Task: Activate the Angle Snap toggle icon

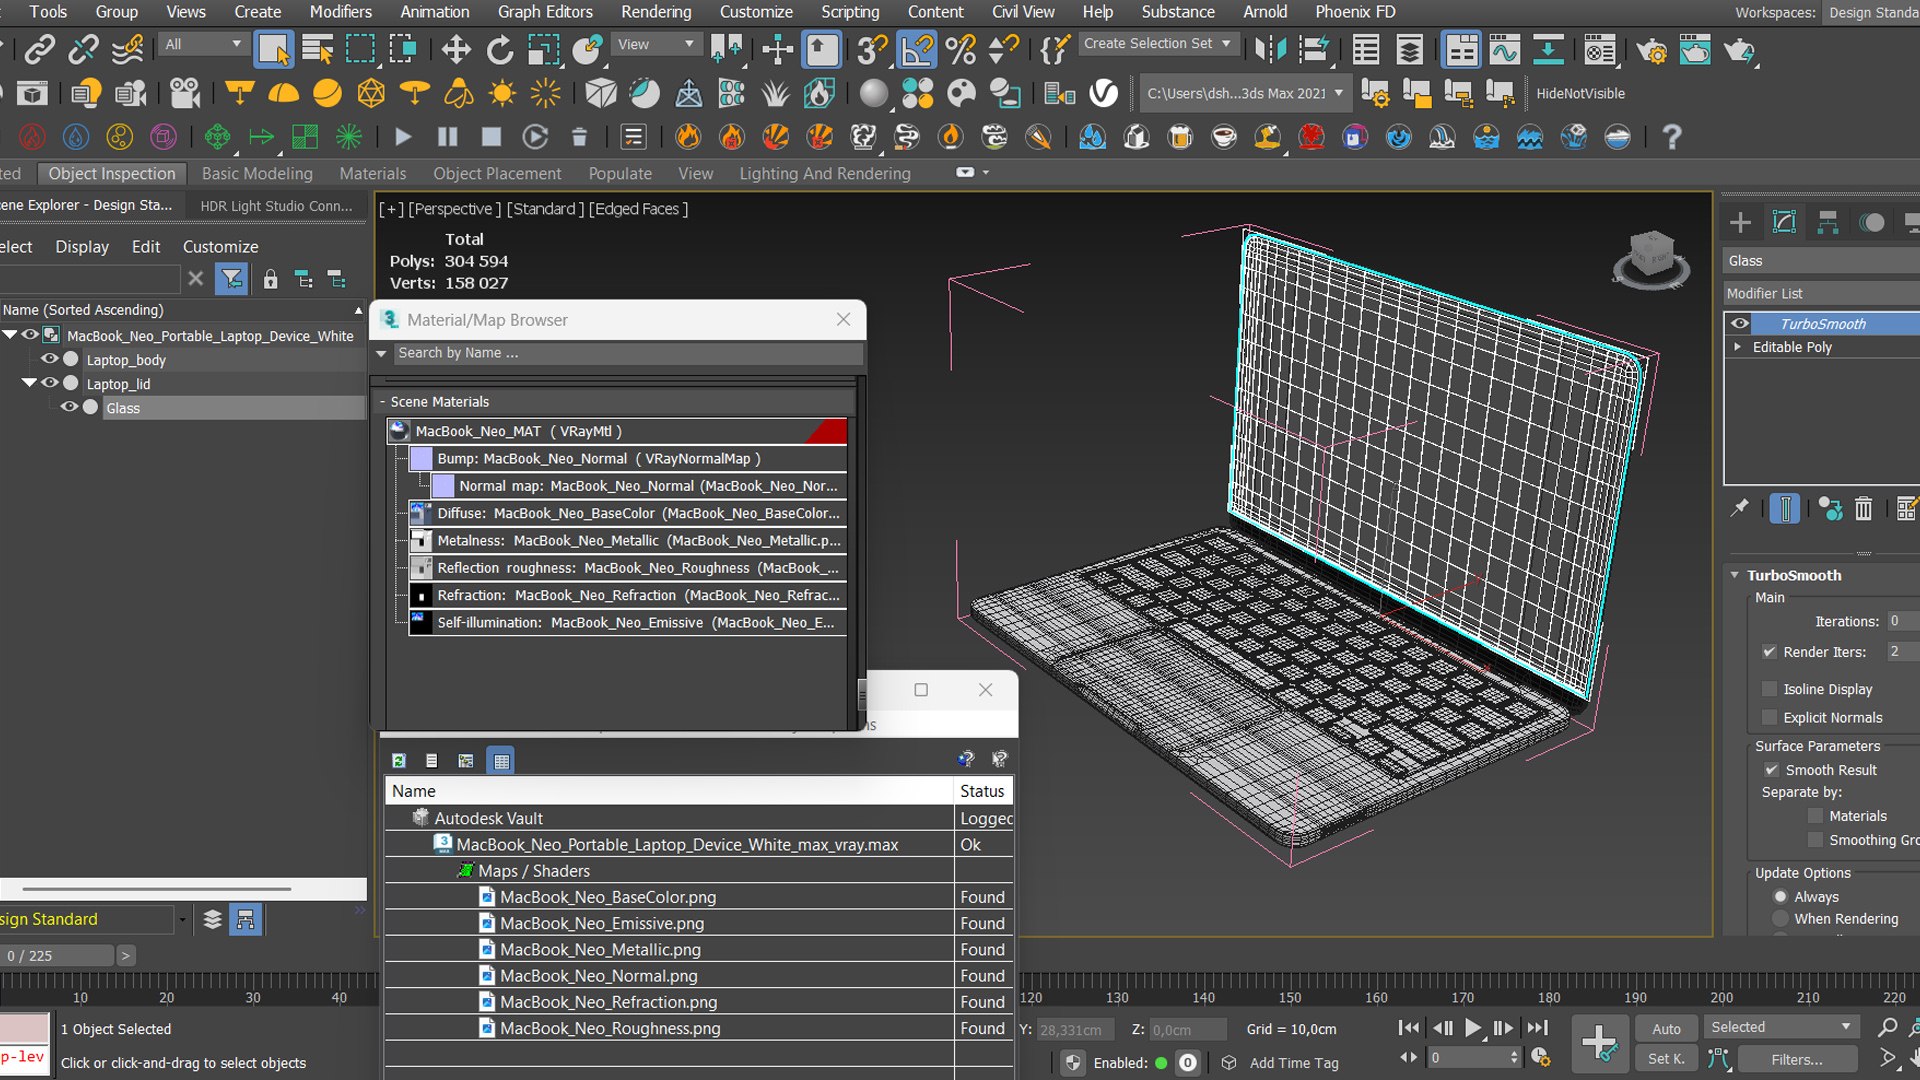Action: pyautogui.click(x=916, y=49)
